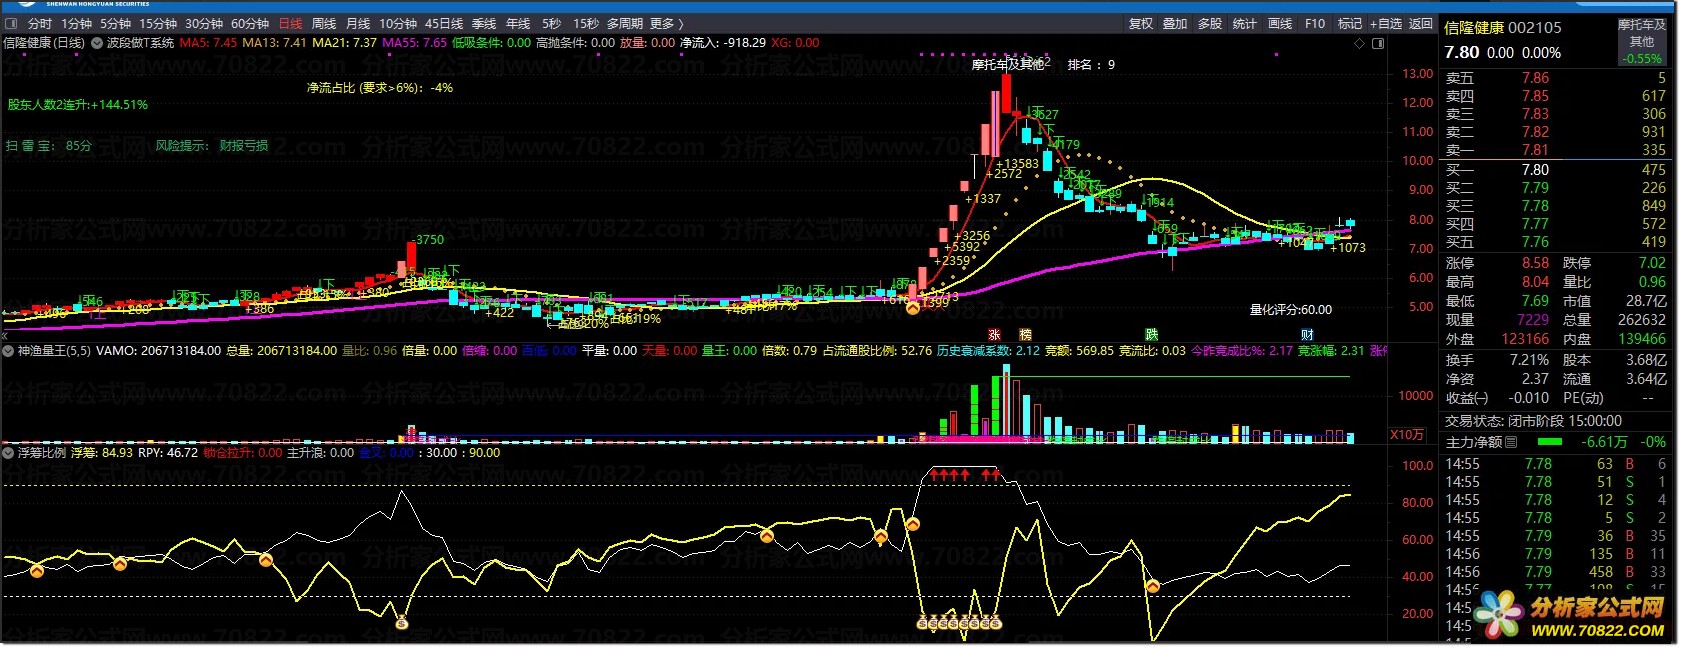This screenshot has width=1681, height=647.
Task: Switch to 年线 yearly chart
Action: (x=518, y=24)
